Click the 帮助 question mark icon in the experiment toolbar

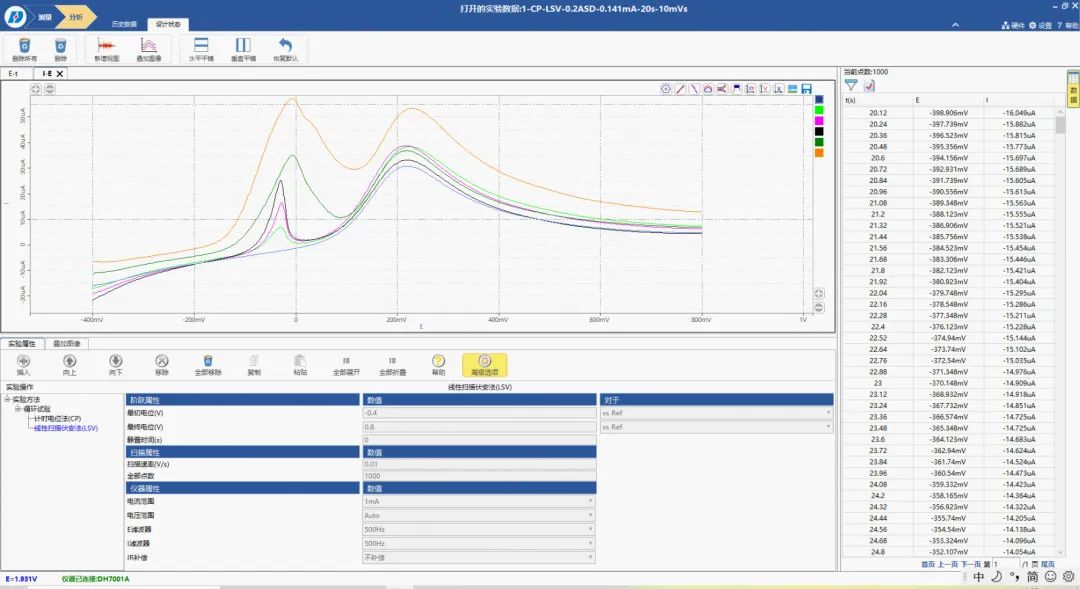438,361
